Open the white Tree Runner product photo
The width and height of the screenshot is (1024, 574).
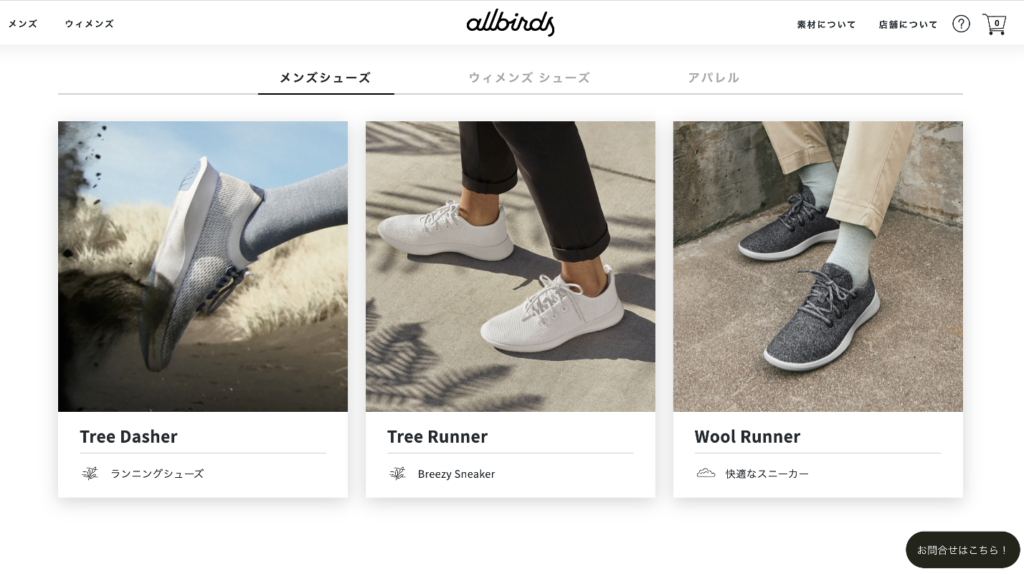(511, 266)
